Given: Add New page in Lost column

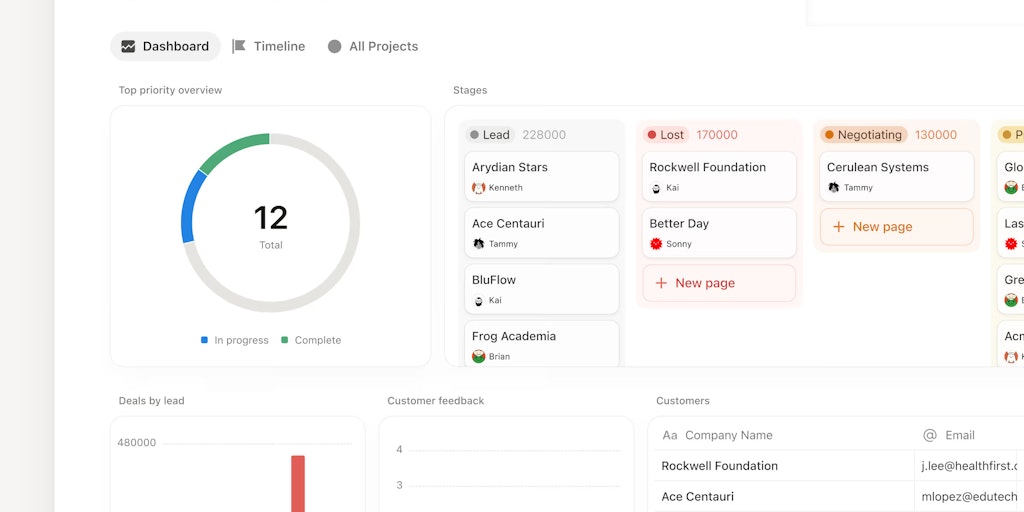Looking at the screenshot, I should [719, 283].
